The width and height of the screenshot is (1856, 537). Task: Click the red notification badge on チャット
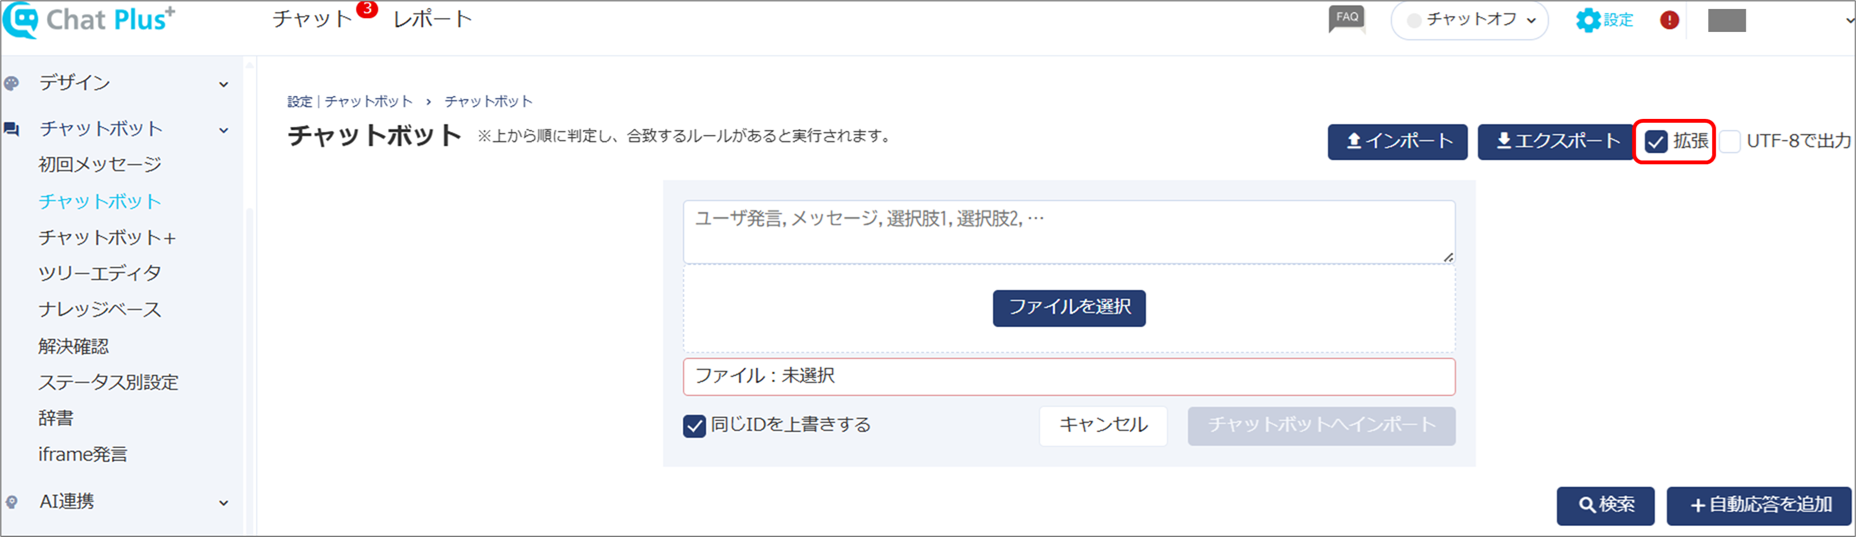[367, 9]
